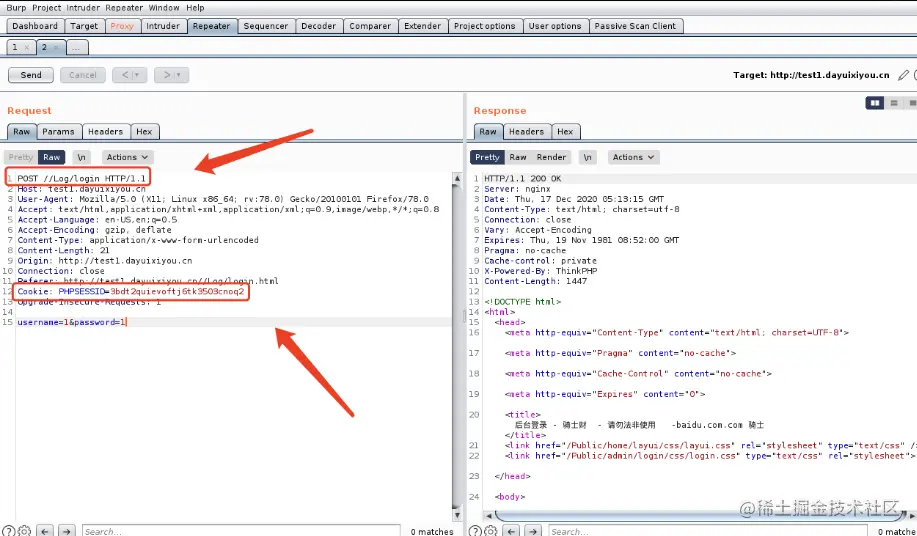Toggle \n display in the Response viewer

click(587, 157)
